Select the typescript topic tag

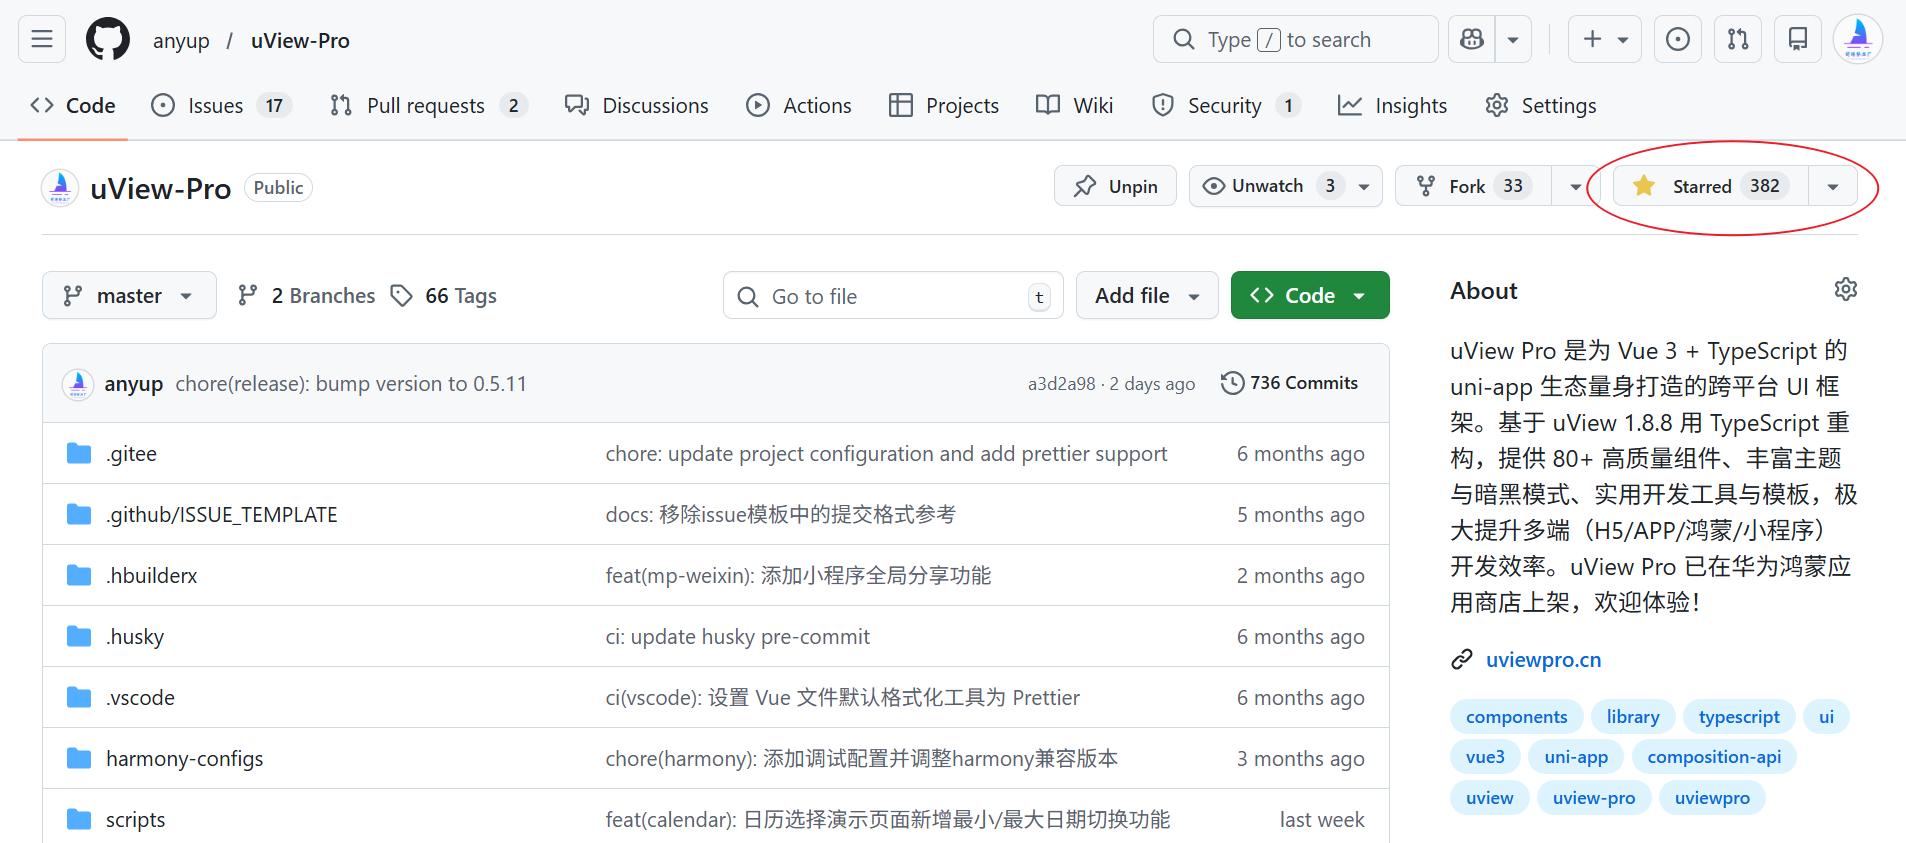1739,717
